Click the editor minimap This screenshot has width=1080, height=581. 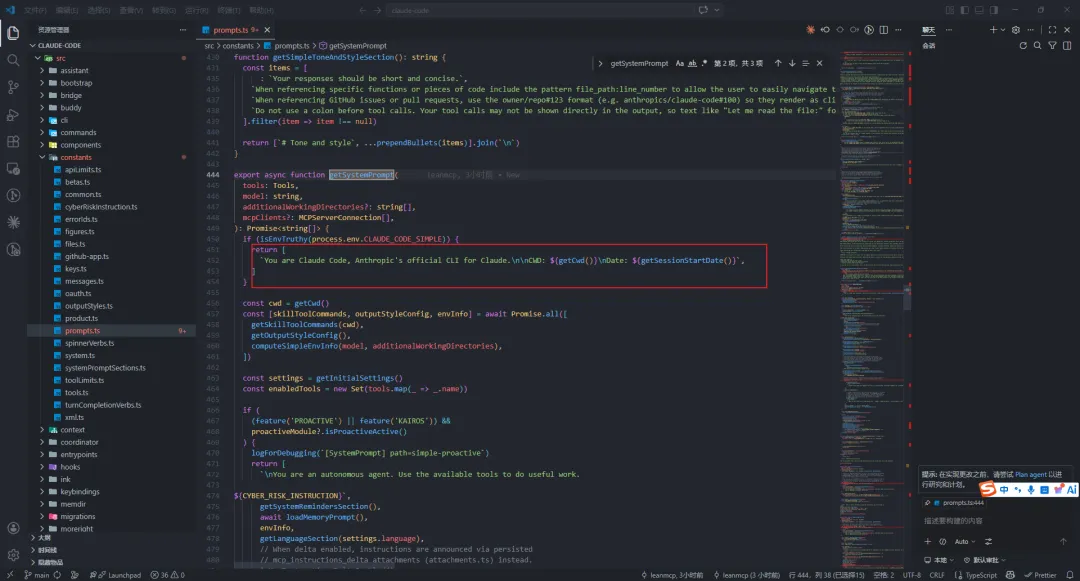pos(872,308)
